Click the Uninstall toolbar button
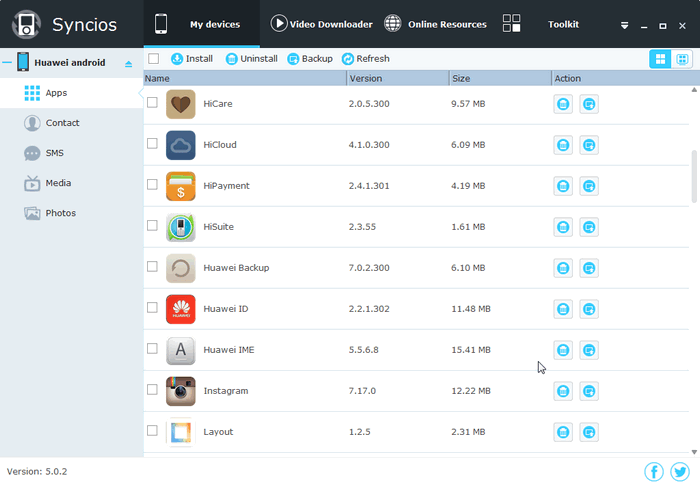Screen dimensions: 700x487 coord(251,58)
